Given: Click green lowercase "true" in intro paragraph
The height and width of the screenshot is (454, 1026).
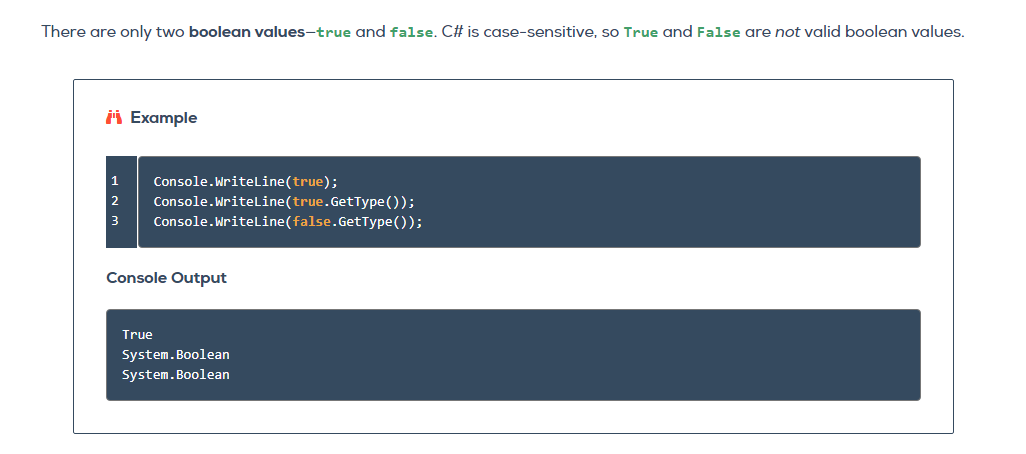Looking at the screenshot, I should click(x=334, y=32).
